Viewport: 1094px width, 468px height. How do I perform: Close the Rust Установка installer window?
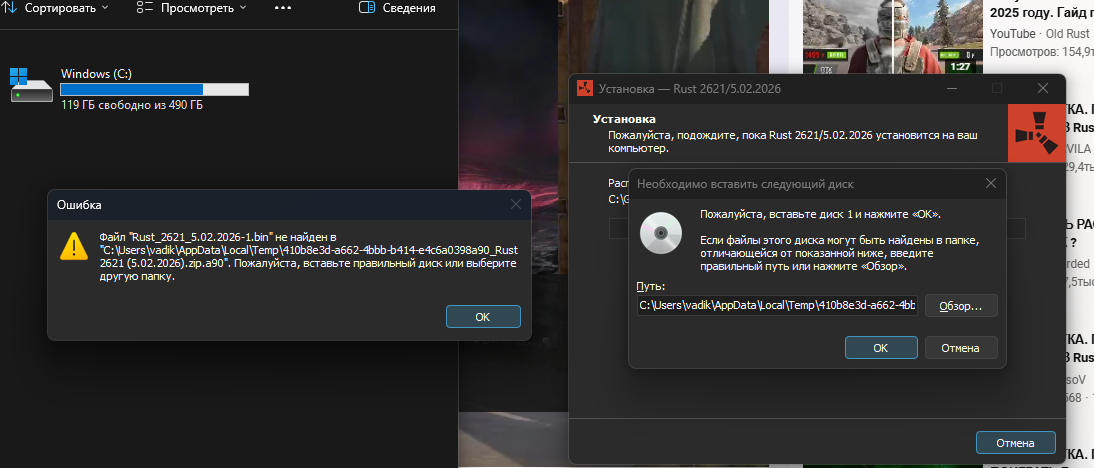[x=1041, y=89]
